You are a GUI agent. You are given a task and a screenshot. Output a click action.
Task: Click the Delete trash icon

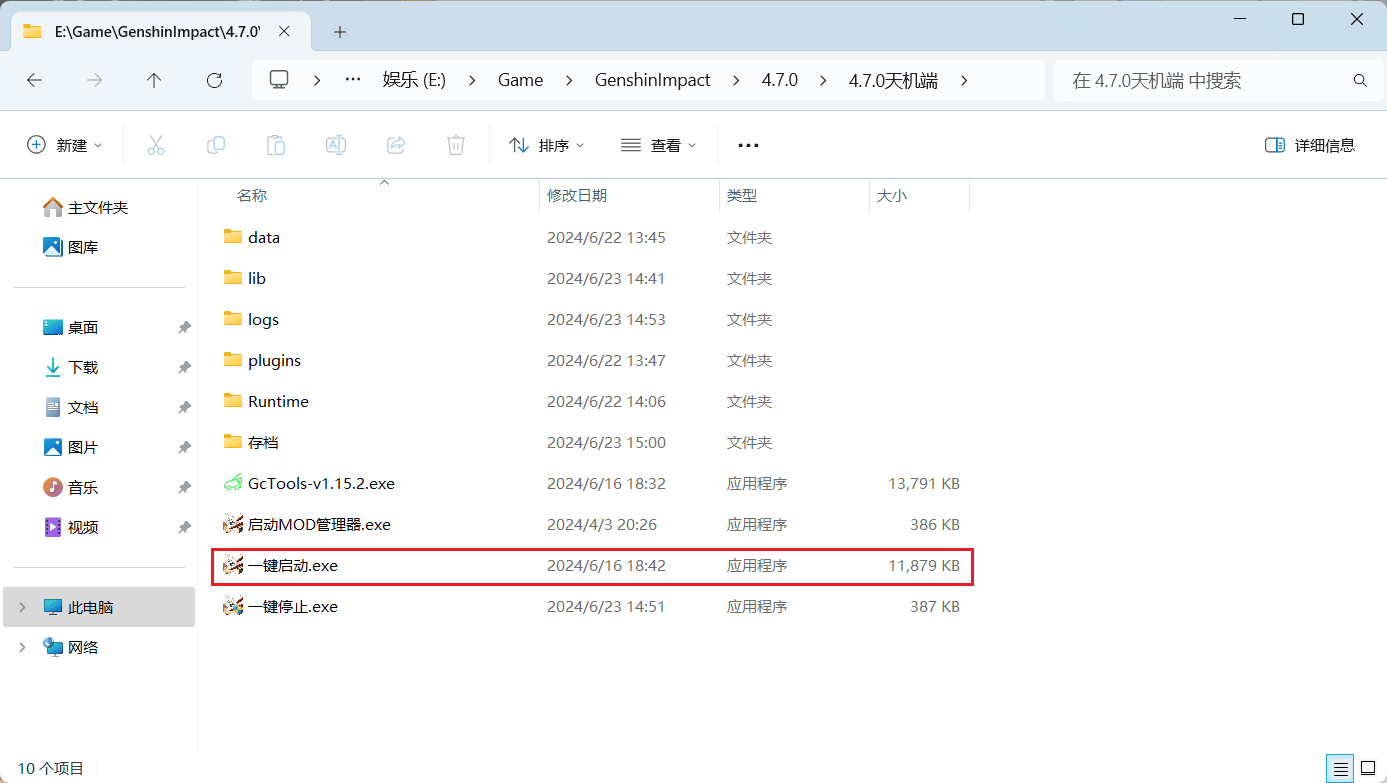(x=456, y=145)
